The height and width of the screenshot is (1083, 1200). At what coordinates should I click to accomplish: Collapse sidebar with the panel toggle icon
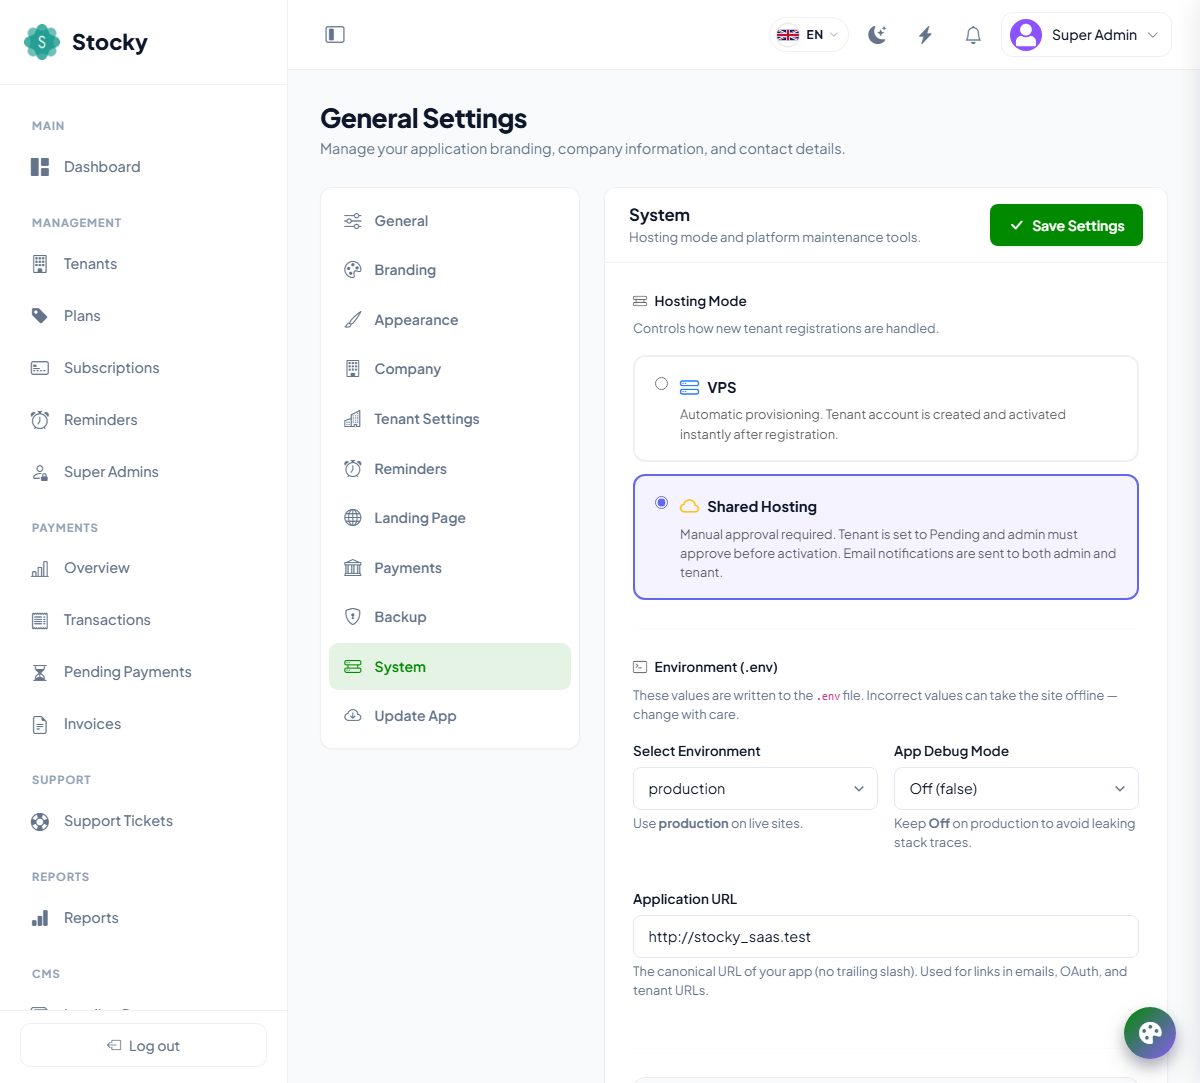(335, 35)
